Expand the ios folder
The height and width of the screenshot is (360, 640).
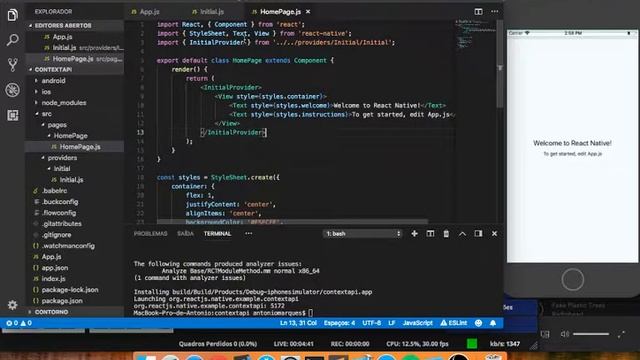click(46, 92)
